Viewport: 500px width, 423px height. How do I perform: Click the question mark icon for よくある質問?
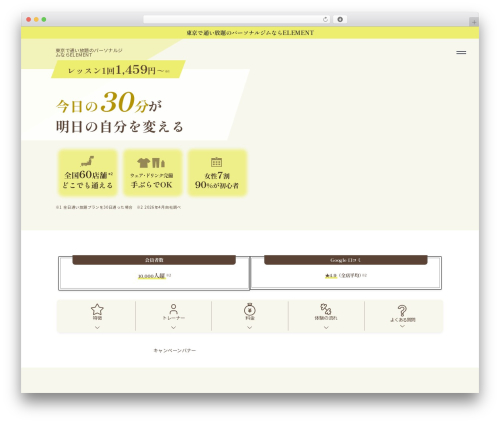point(402,310)
